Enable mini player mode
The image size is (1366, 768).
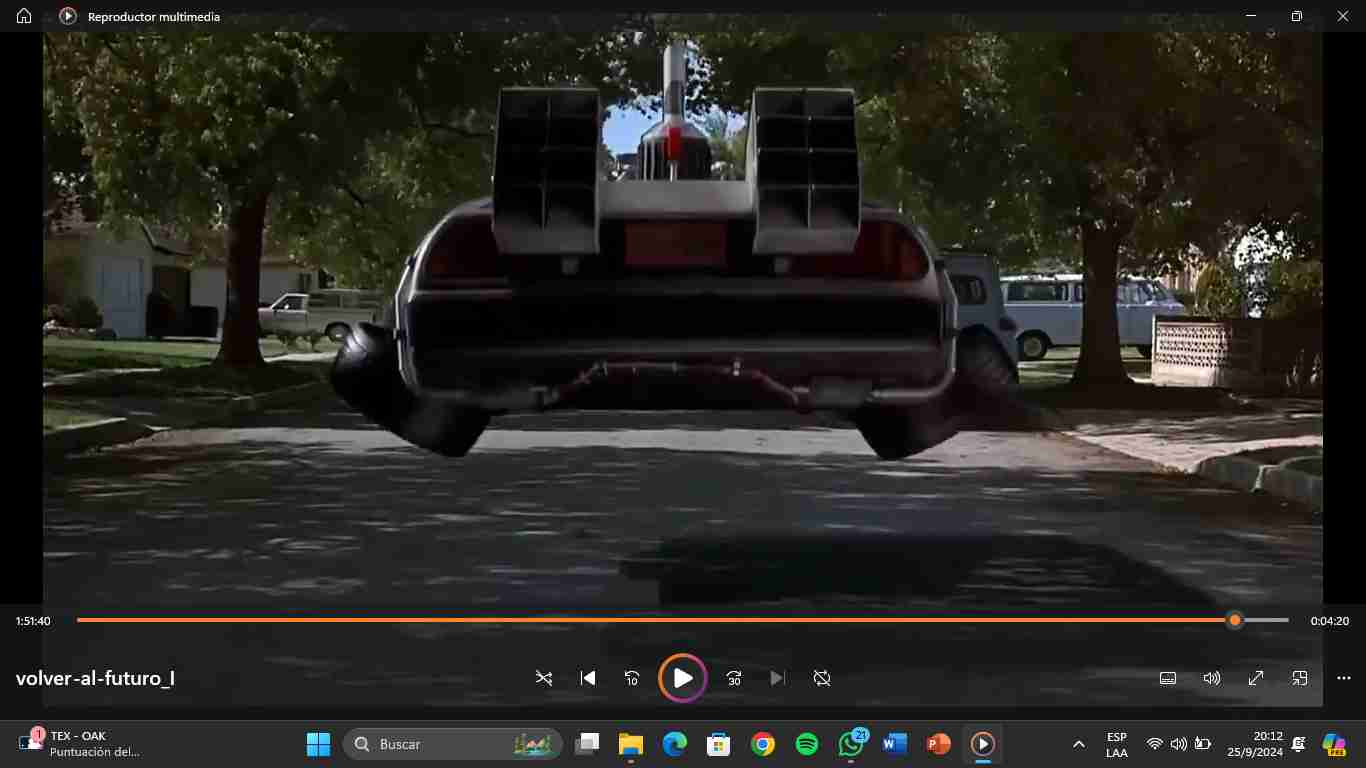(x=1300, y=678)
